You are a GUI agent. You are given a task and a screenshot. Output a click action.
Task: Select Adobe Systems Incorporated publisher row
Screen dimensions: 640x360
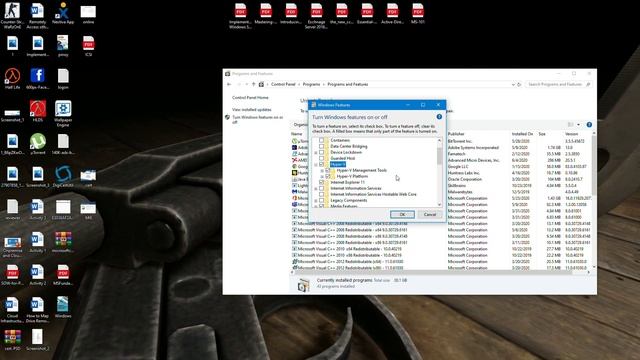click(473, 147)
